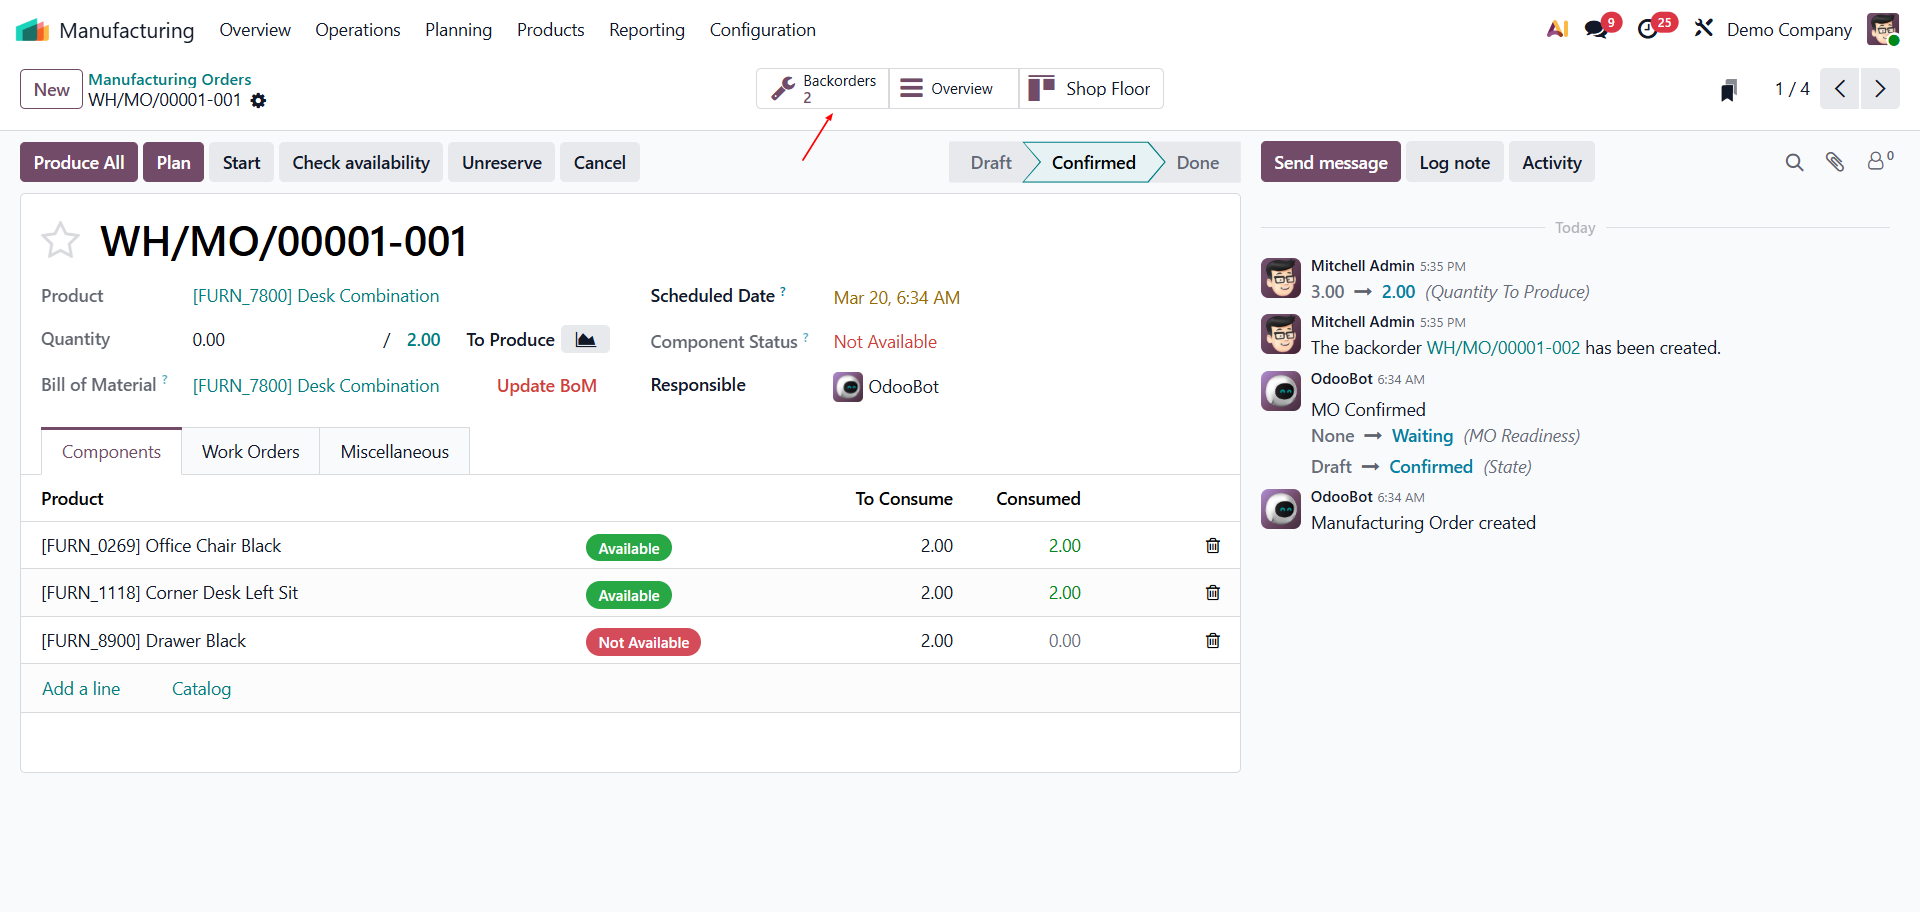
Task: Open the conversations messages icon in the navbar
Action: (x=1597, y=30)
